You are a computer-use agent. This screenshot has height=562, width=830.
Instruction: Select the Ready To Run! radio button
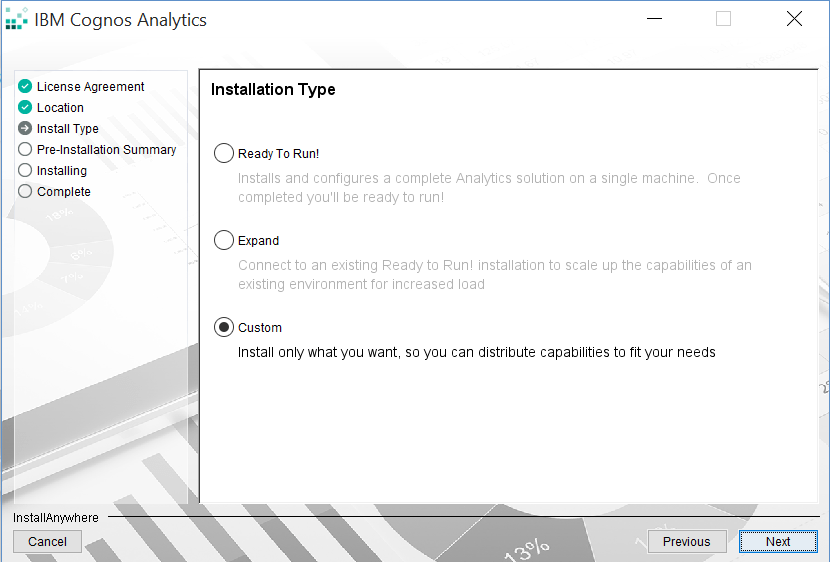point(224,153)
